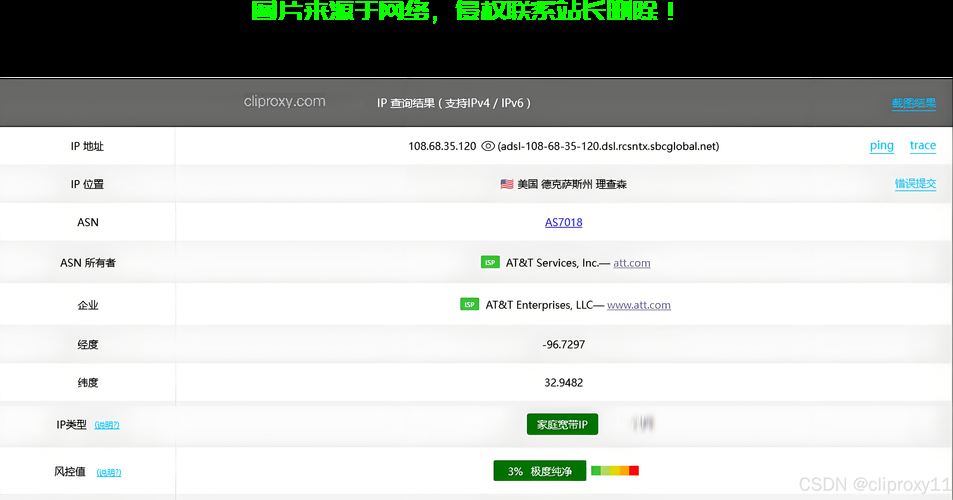Screen dimensions: 953x500
Task: Click the location text 美国 德克萨斯州 理查森
Action: [572, 184]
